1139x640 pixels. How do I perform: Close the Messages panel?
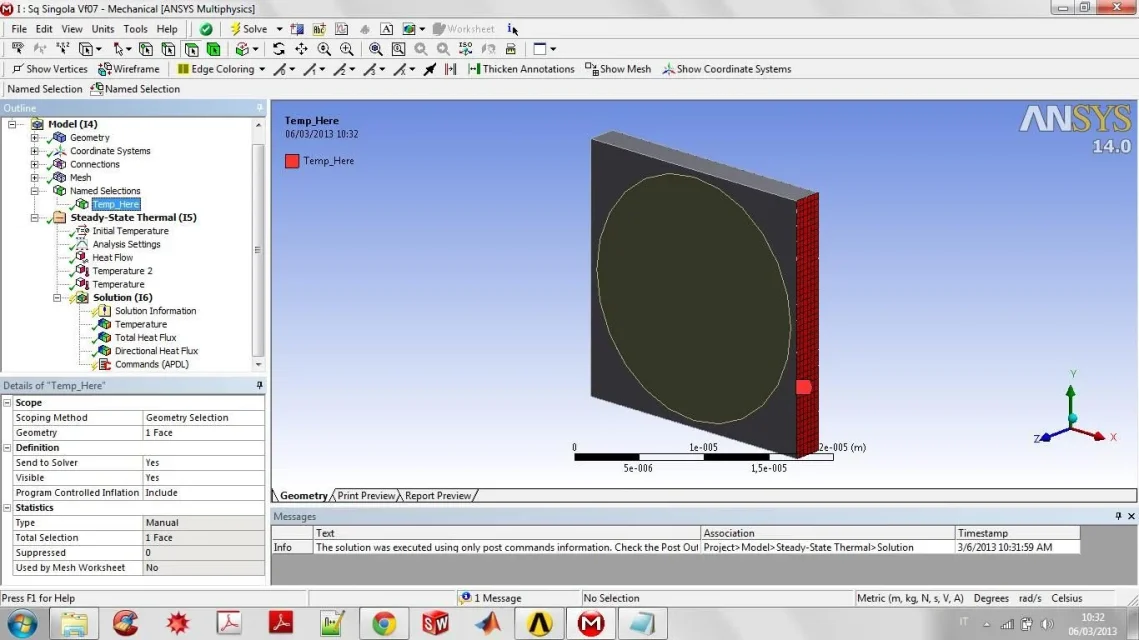[x=1131, y=517]
